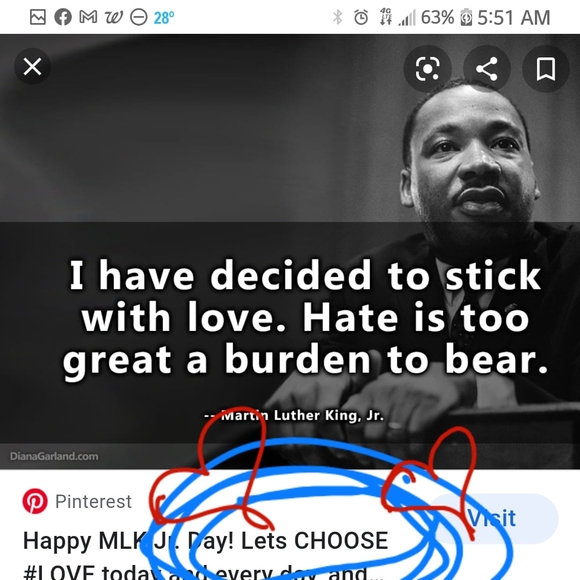Tap the Gmail notification icon in status bar
The width and height of the screenshot is (580, 580).
pos(88,17)
